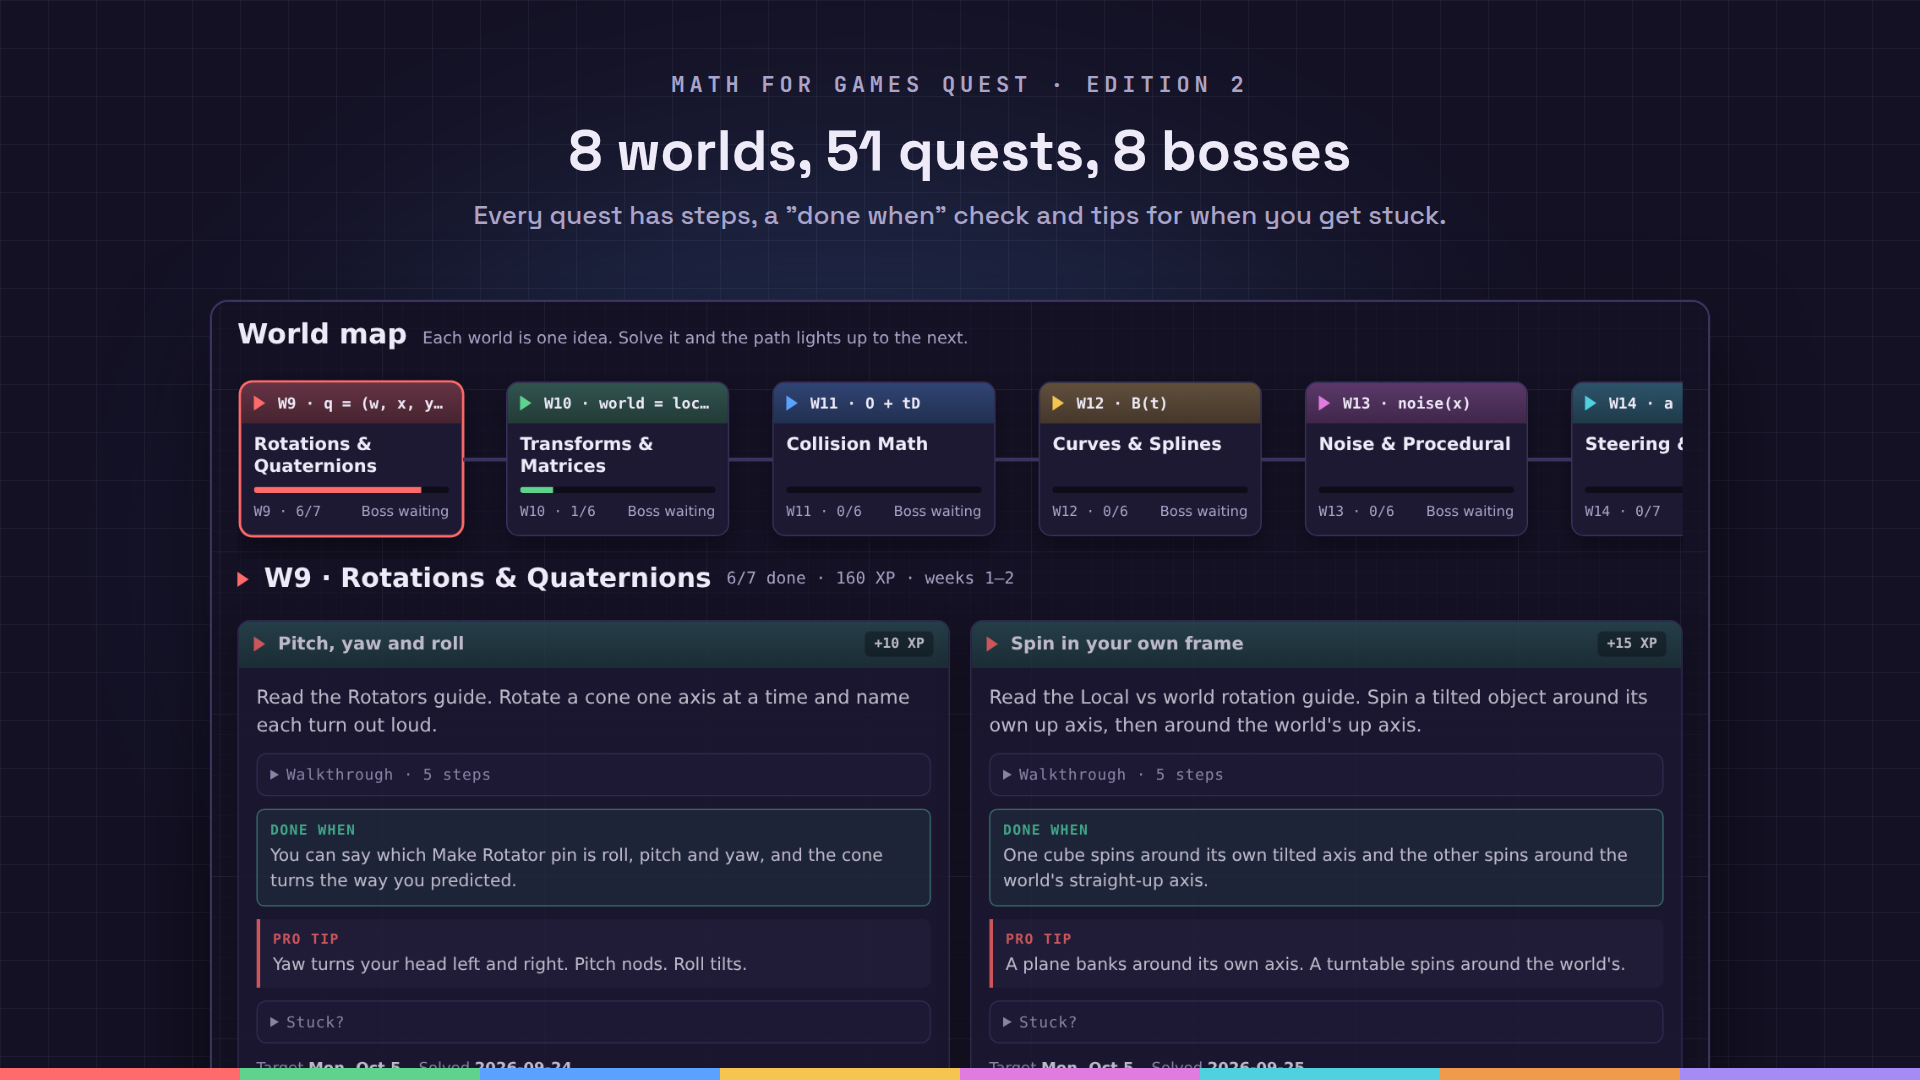Click the 'W9 · 6/7' progress text

point(287,511)
